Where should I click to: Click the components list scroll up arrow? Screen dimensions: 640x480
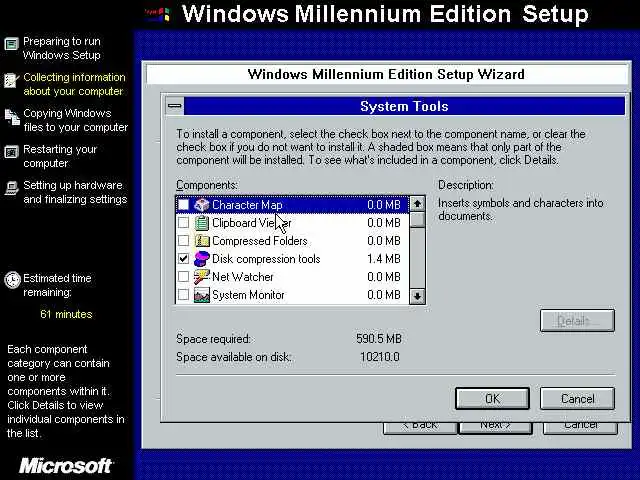coord(417,203)
